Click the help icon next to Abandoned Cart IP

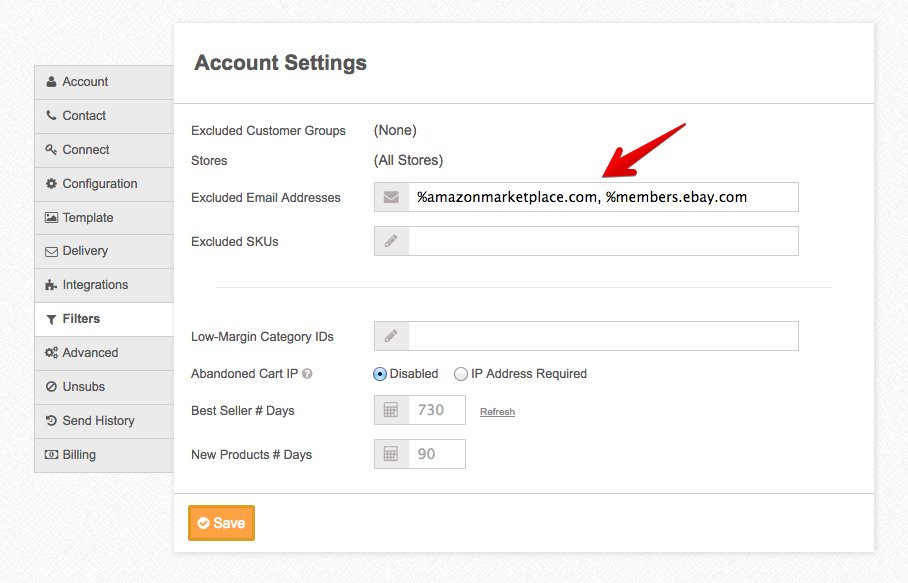[x=307, y=374]
